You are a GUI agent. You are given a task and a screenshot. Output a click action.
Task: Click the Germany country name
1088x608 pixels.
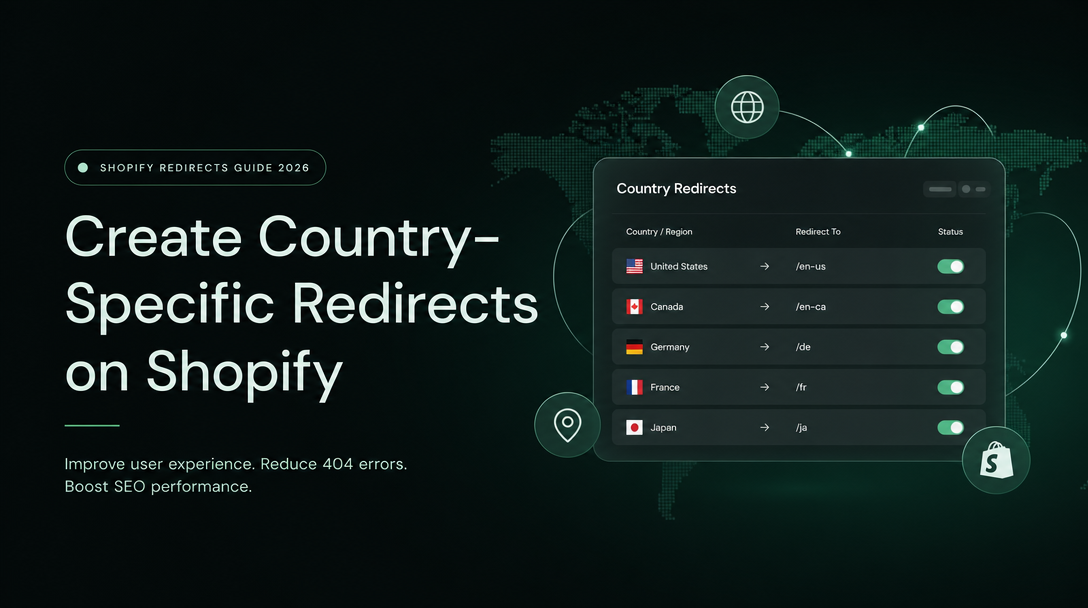click(x=670, y=347)
